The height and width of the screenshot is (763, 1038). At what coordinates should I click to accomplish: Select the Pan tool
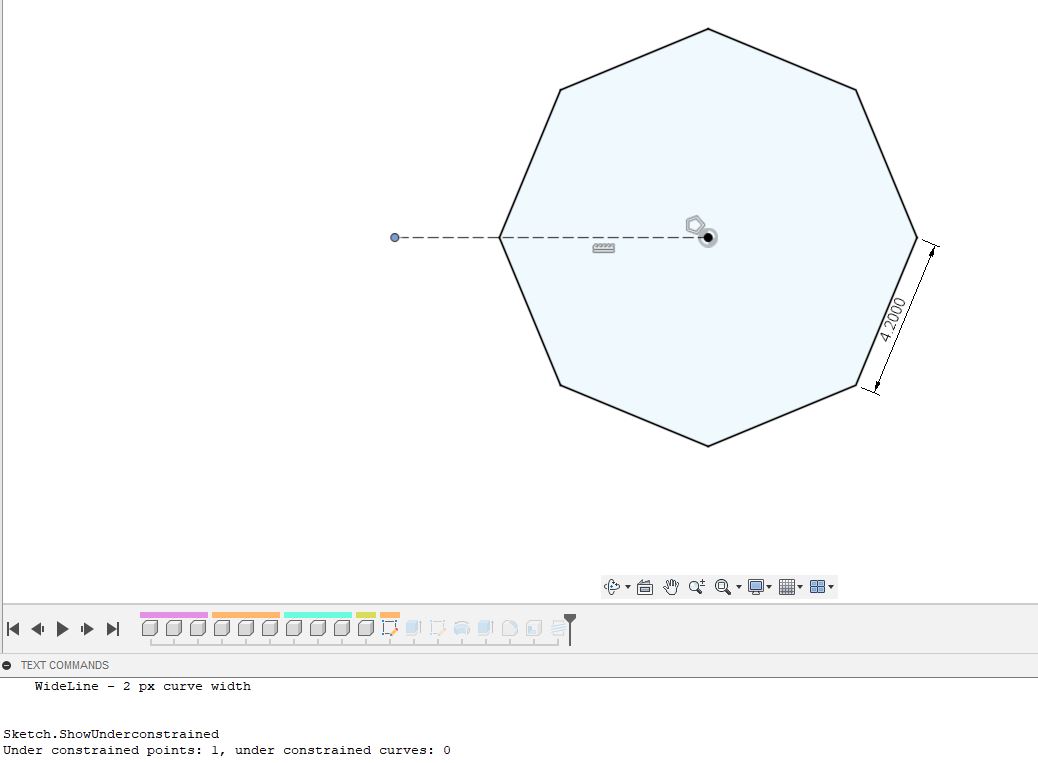(670, 586)
